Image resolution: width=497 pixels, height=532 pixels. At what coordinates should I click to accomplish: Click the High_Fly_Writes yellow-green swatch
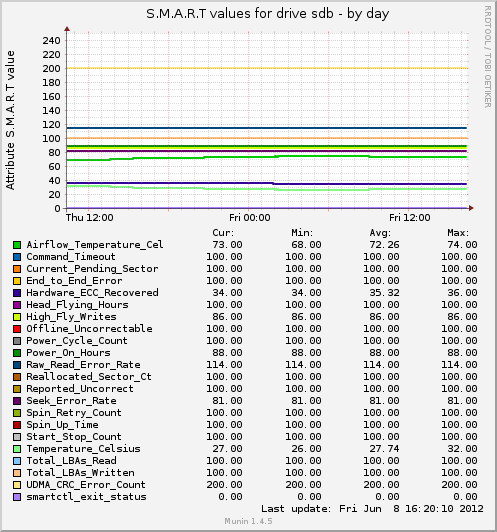tap(17, 317)
